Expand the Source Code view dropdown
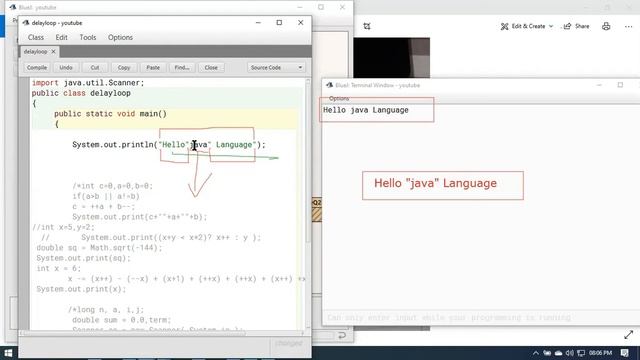 276,67
